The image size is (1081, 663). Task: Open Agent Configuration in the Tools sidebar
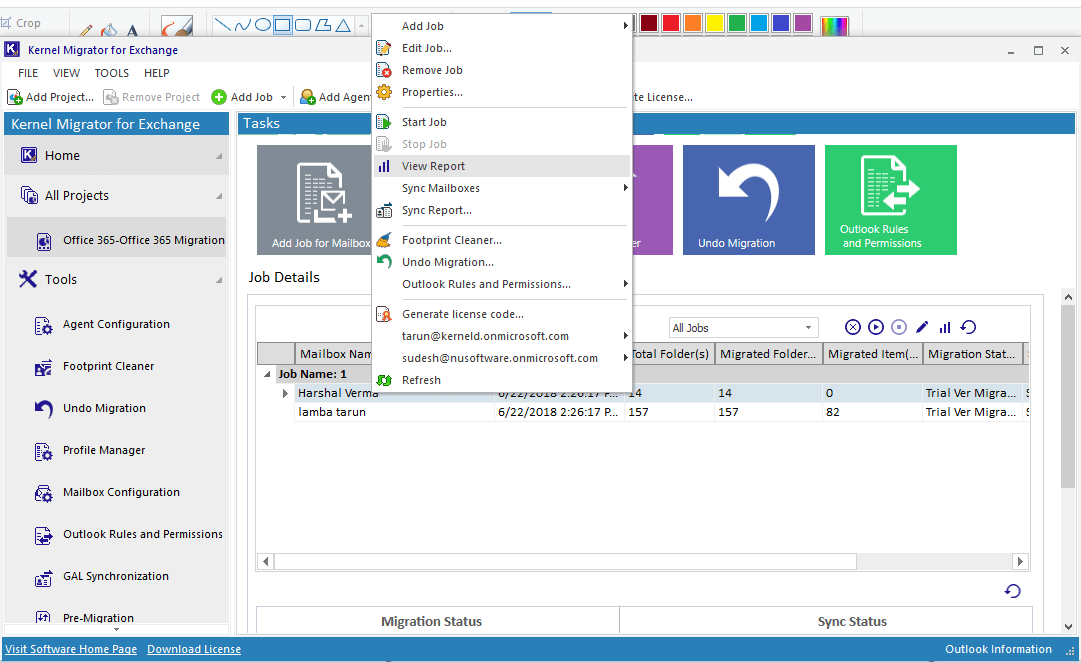[x=115, y=325]
